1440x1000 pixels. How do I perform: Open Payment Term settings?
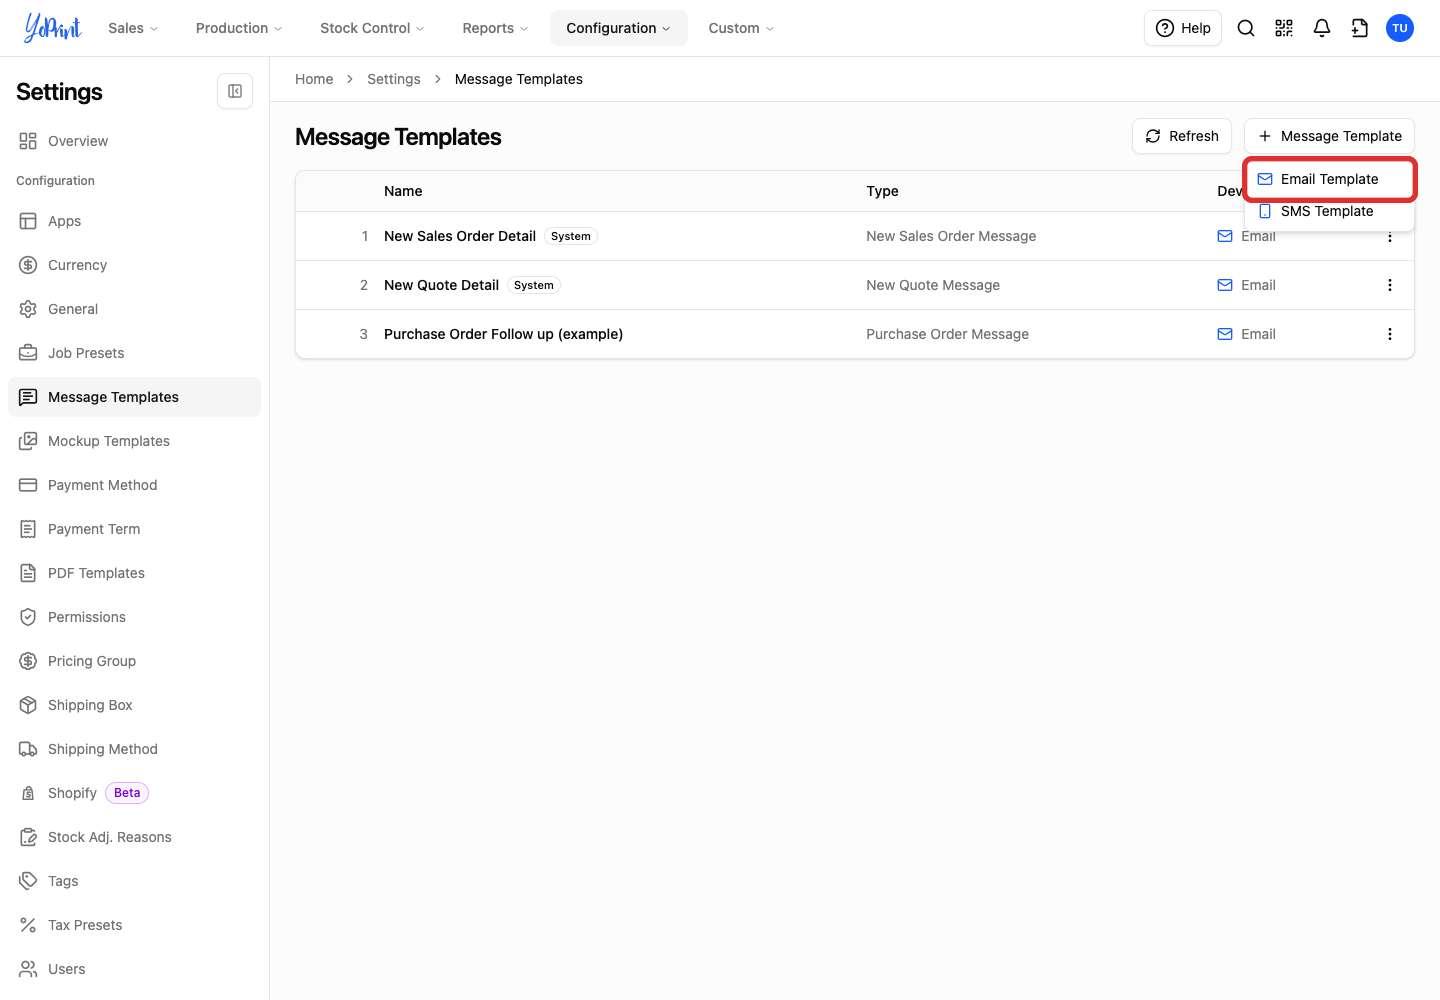tap(134, 529)
